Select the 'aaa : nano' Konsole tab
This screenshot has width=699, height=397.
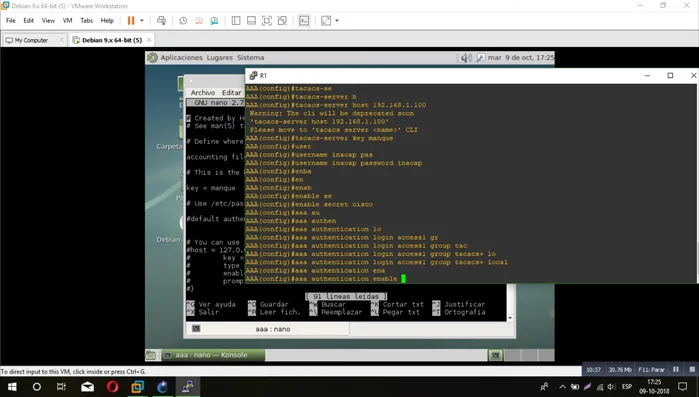272,329
